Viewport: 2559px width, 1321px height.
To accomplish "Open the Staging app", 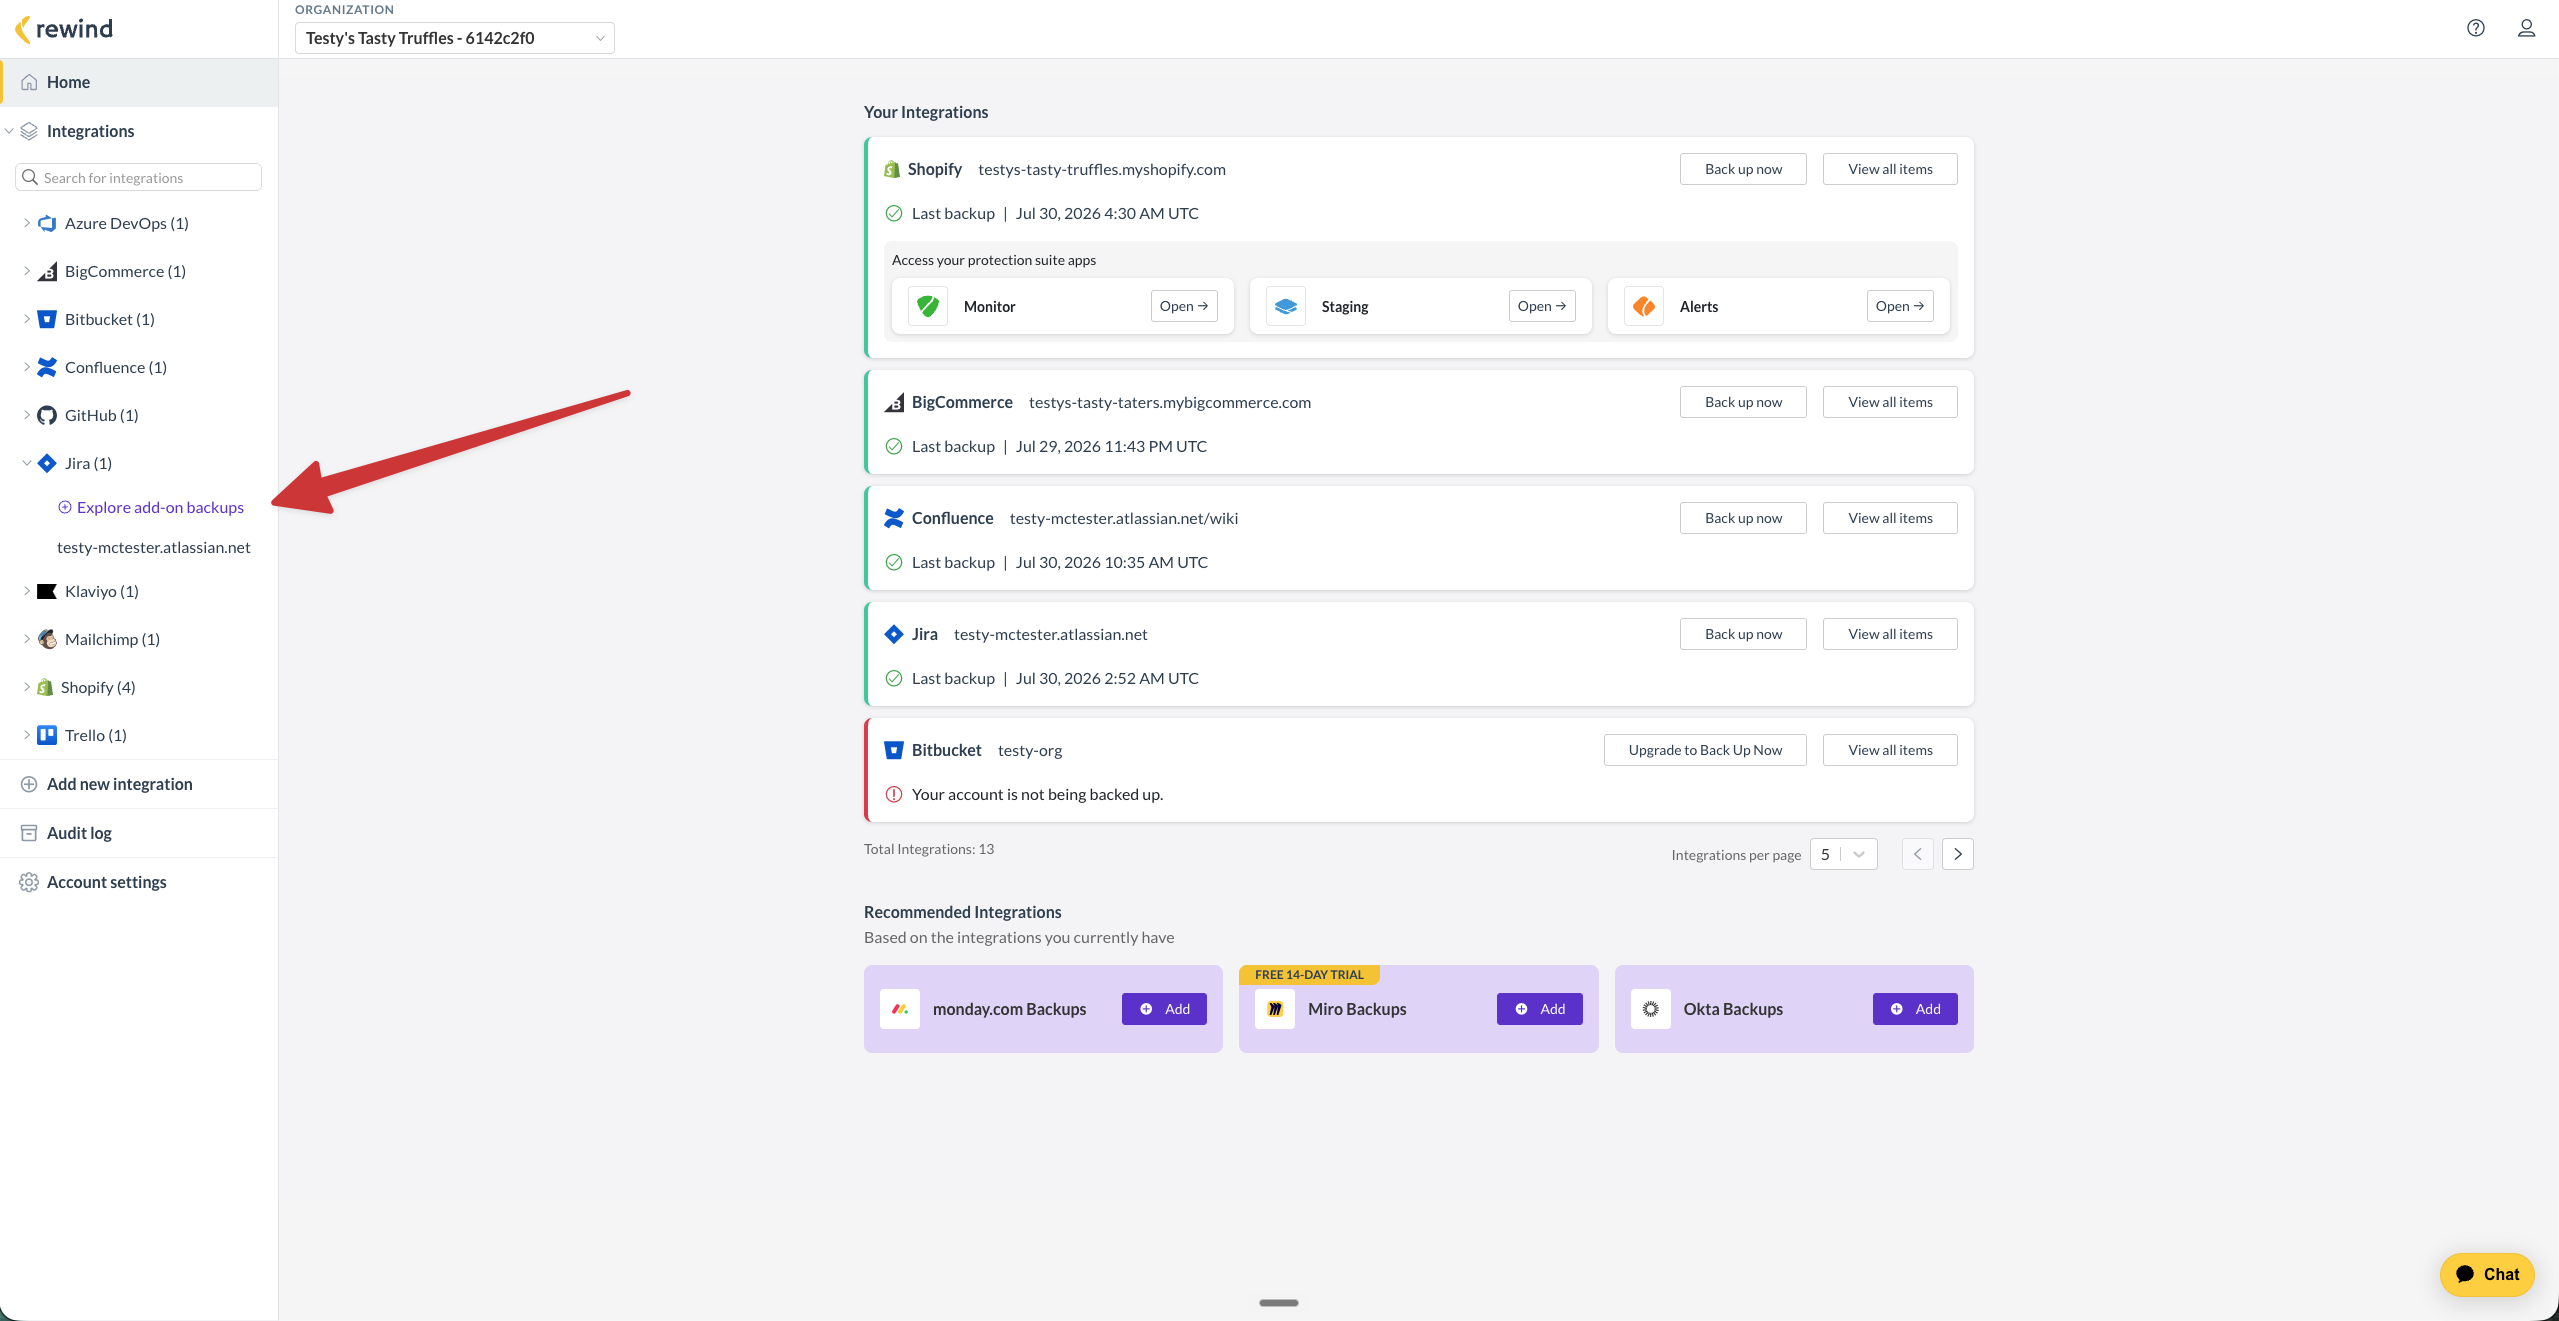I will (x=1542, y=306).
